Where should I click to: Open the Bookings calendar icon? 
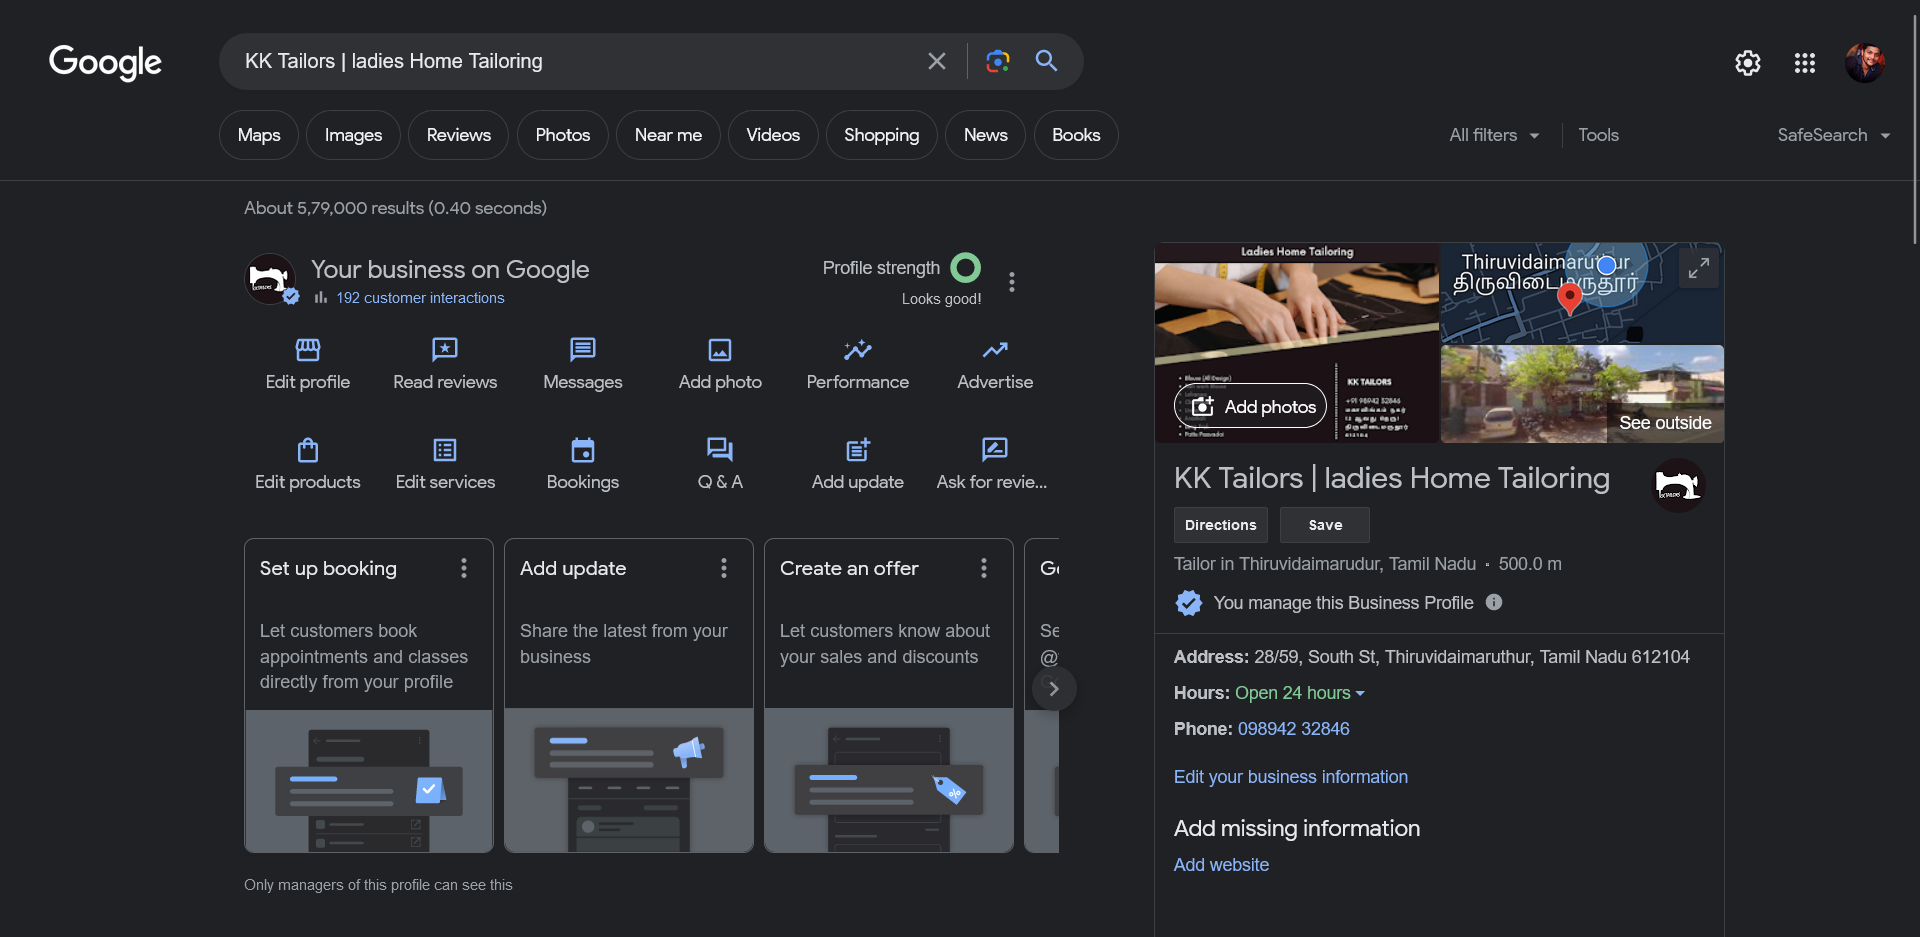point(582,450)
